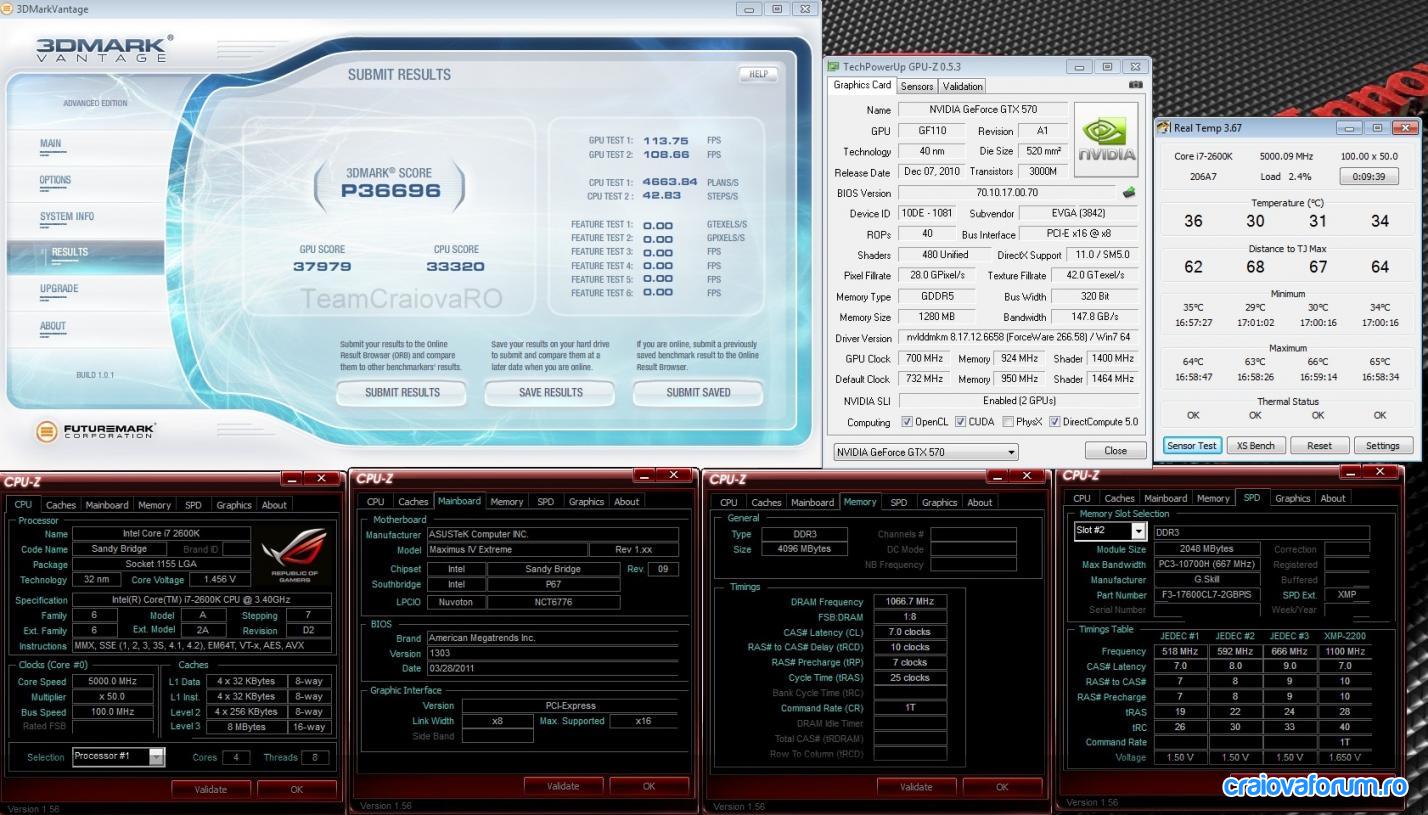The image size is (1428, 815).
Task: Open ABOUT in the 3DMark sidebar
Action: [53, 326]
